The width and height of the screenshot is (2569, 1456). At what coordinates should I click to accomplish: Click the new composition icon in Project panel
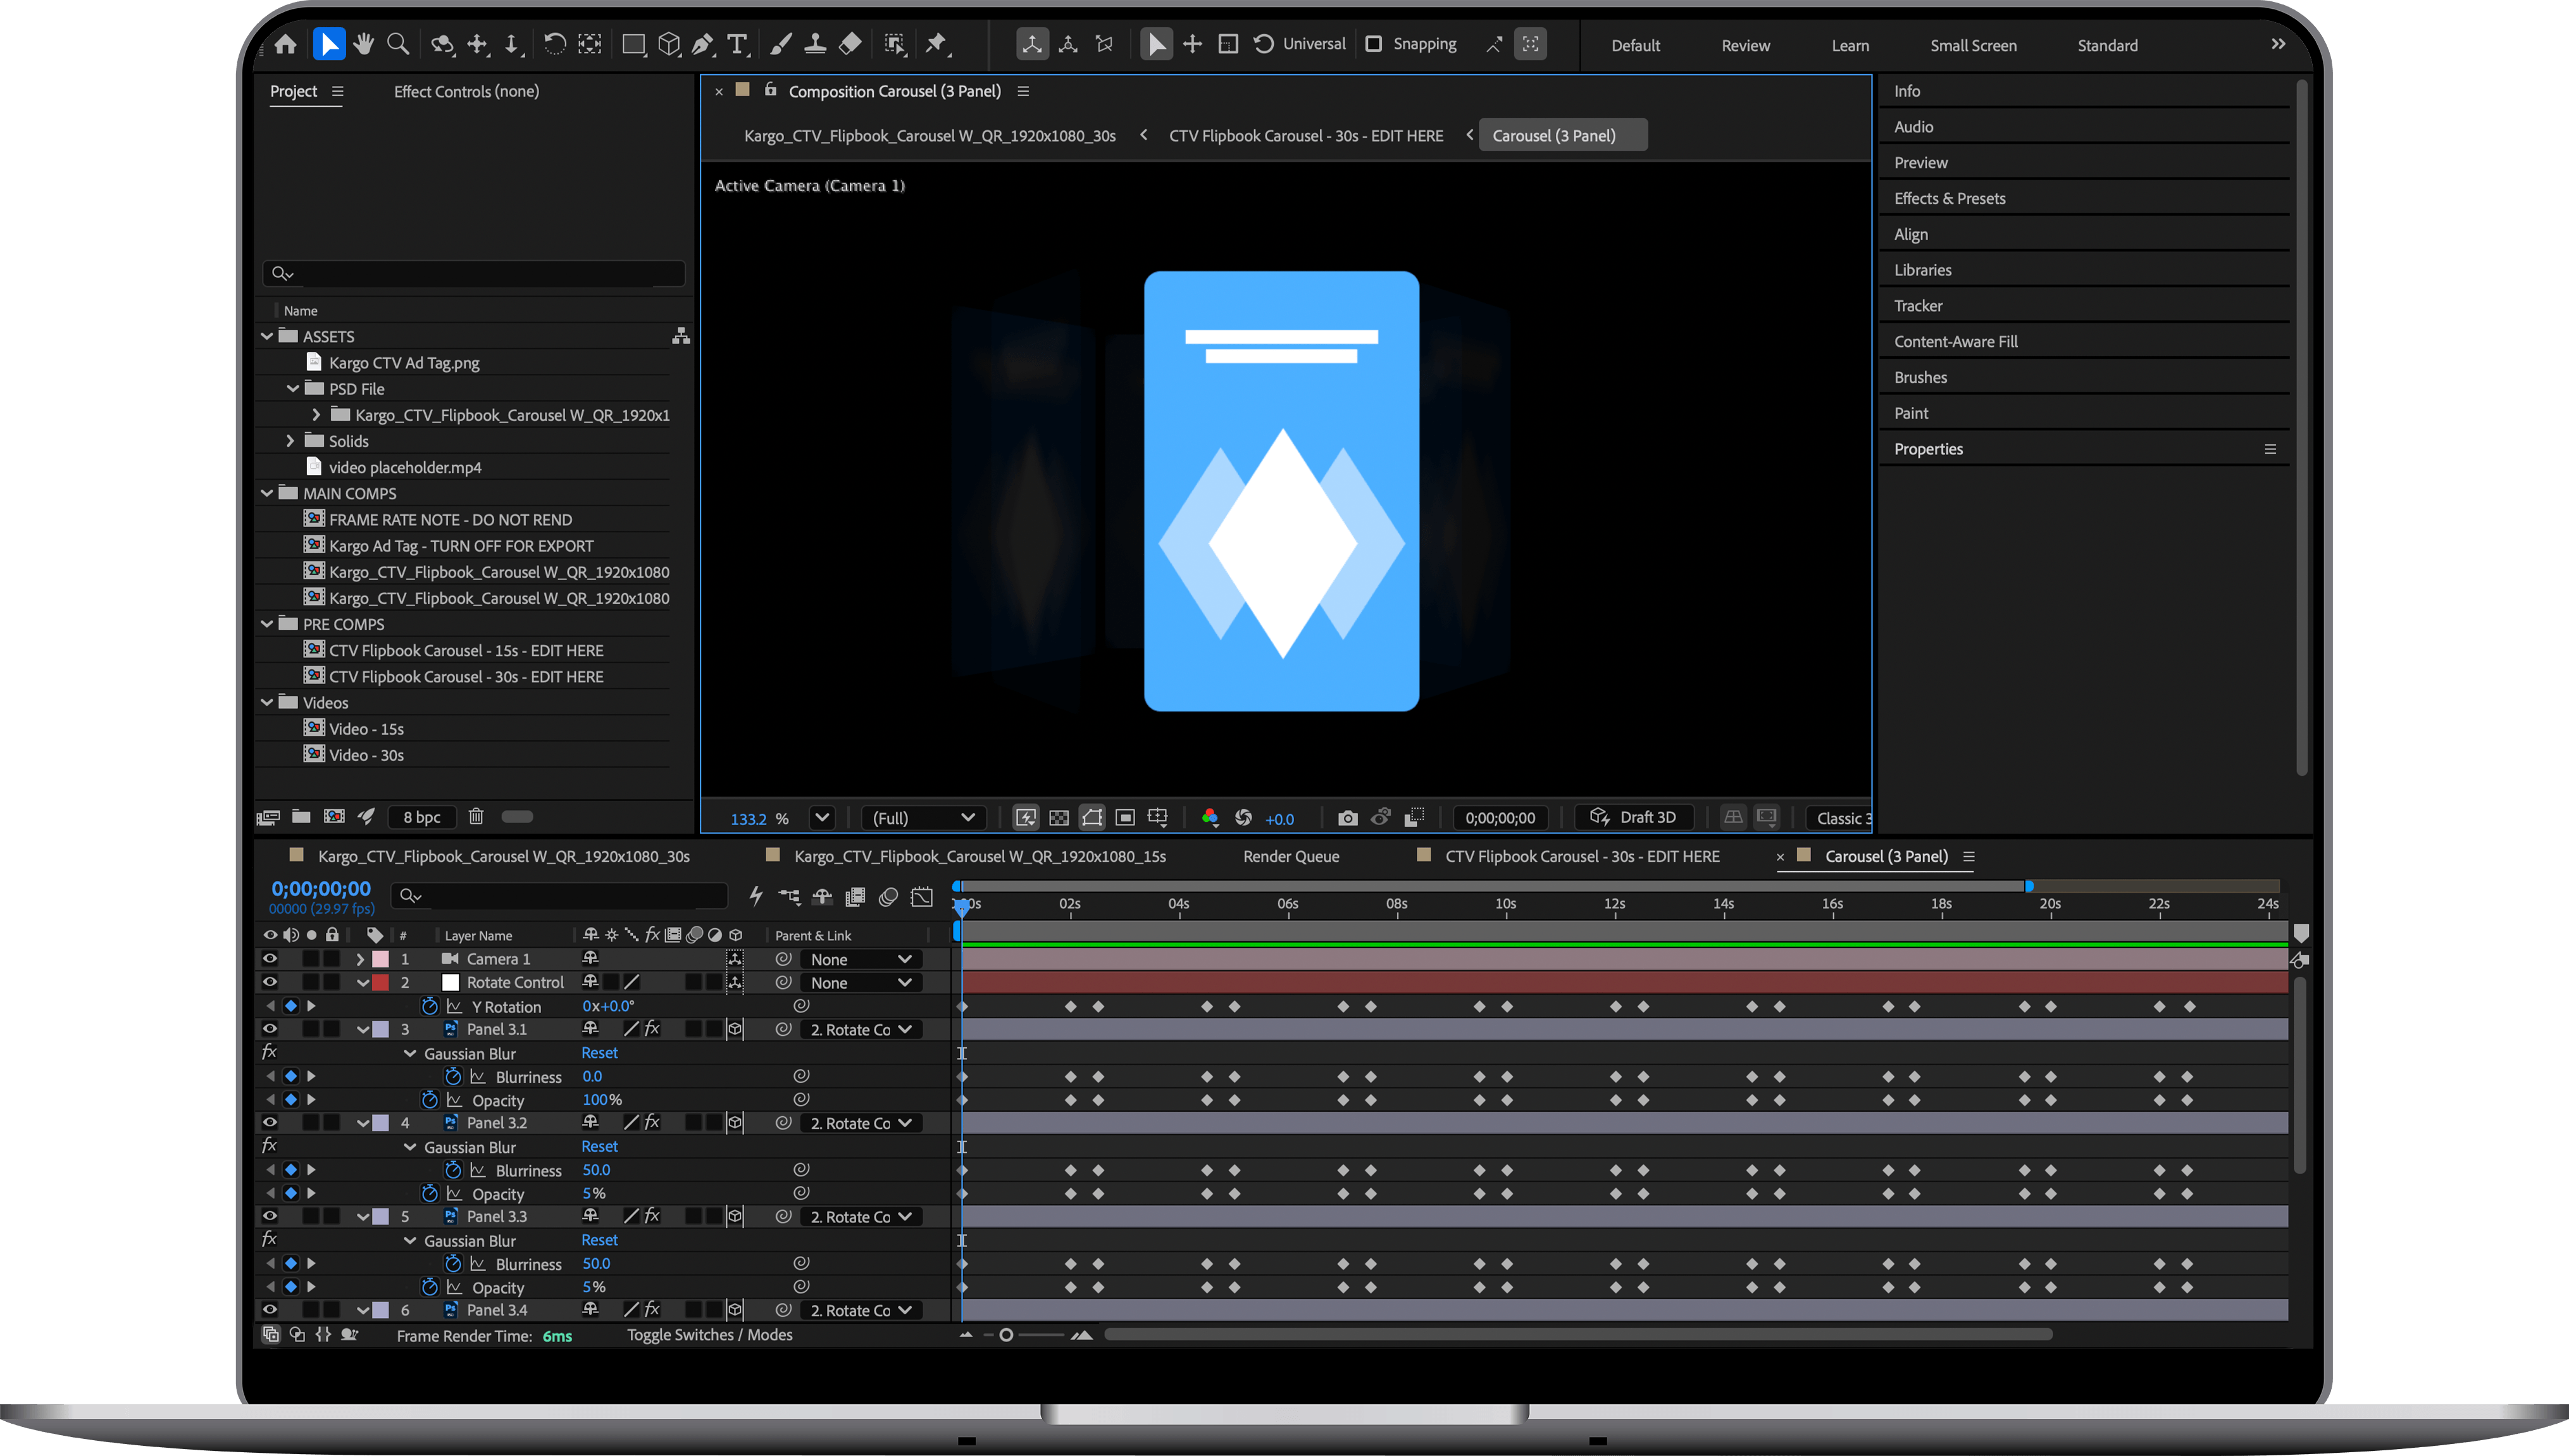pos(334,817)
